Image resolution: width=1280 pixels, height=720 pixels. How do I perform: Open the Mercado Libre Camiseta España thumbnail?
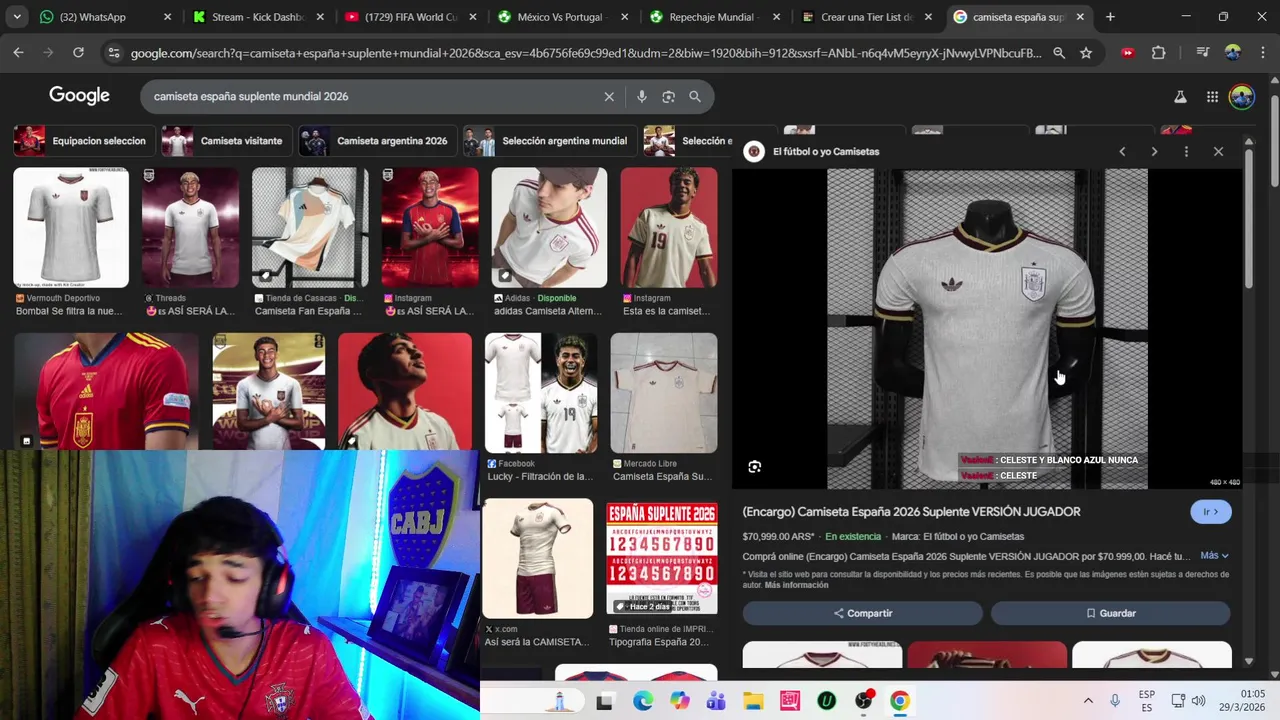pos(664,393)
